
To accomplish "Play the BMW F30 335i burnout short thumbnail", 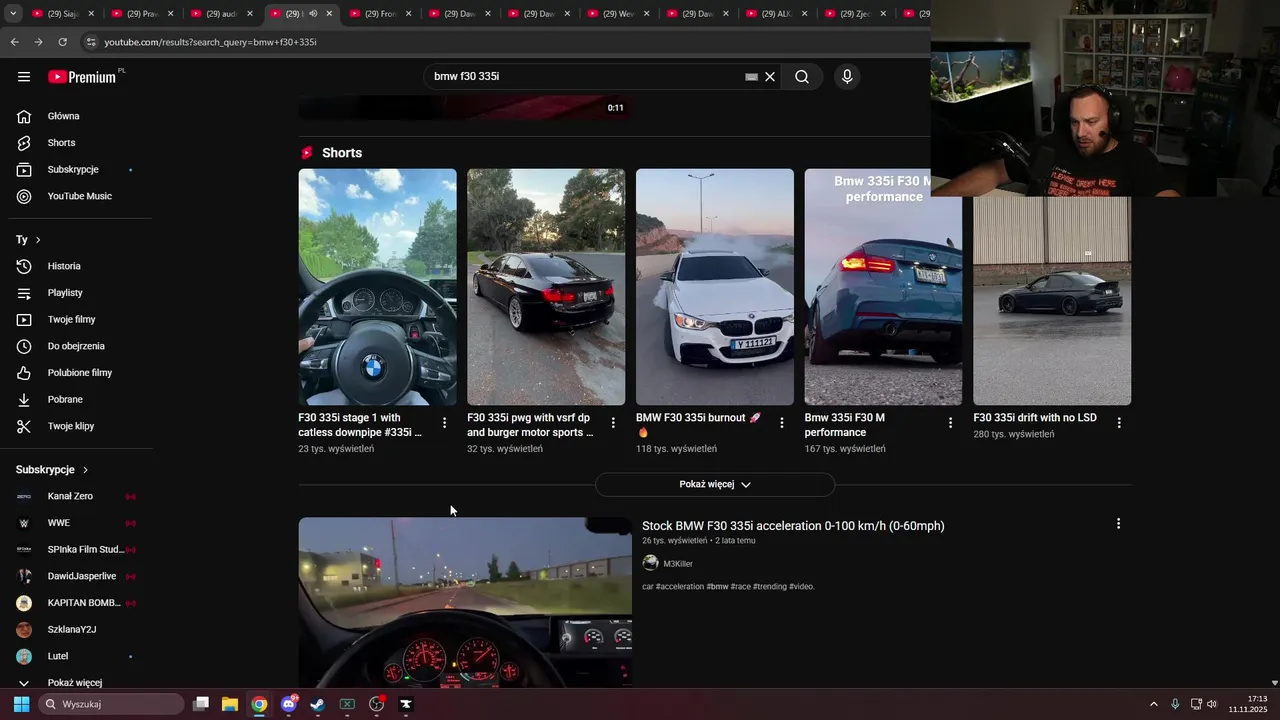I will tap(715, 287).
